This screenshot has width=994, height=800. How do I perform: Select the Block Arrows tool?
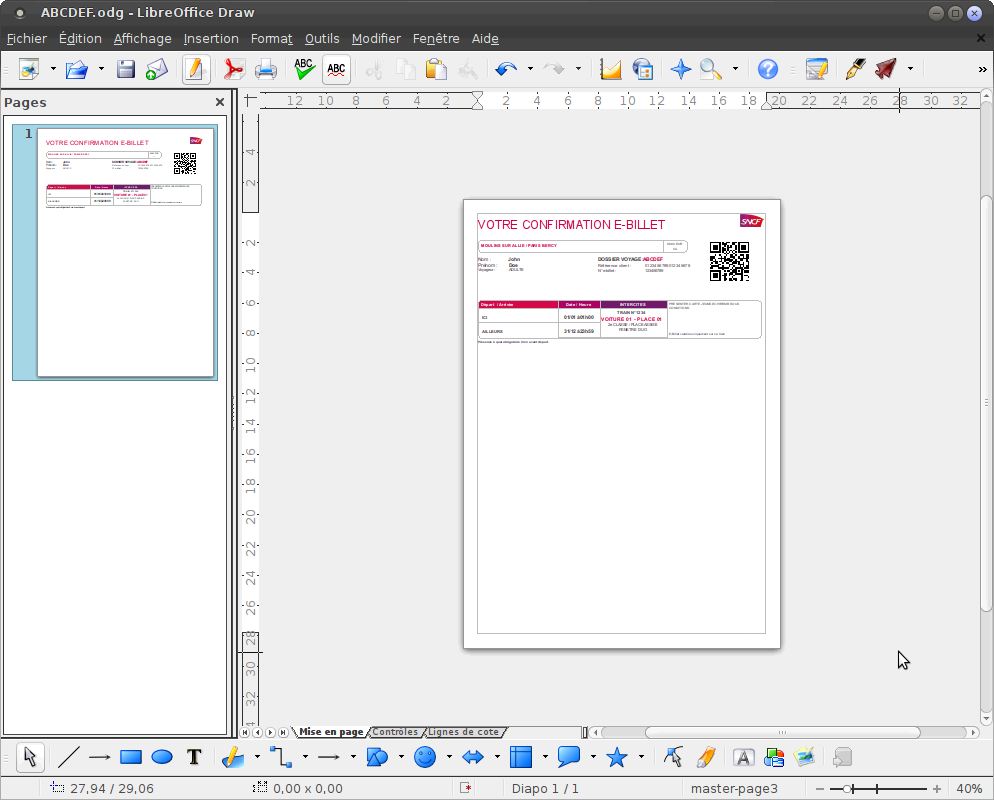point(473,757)
